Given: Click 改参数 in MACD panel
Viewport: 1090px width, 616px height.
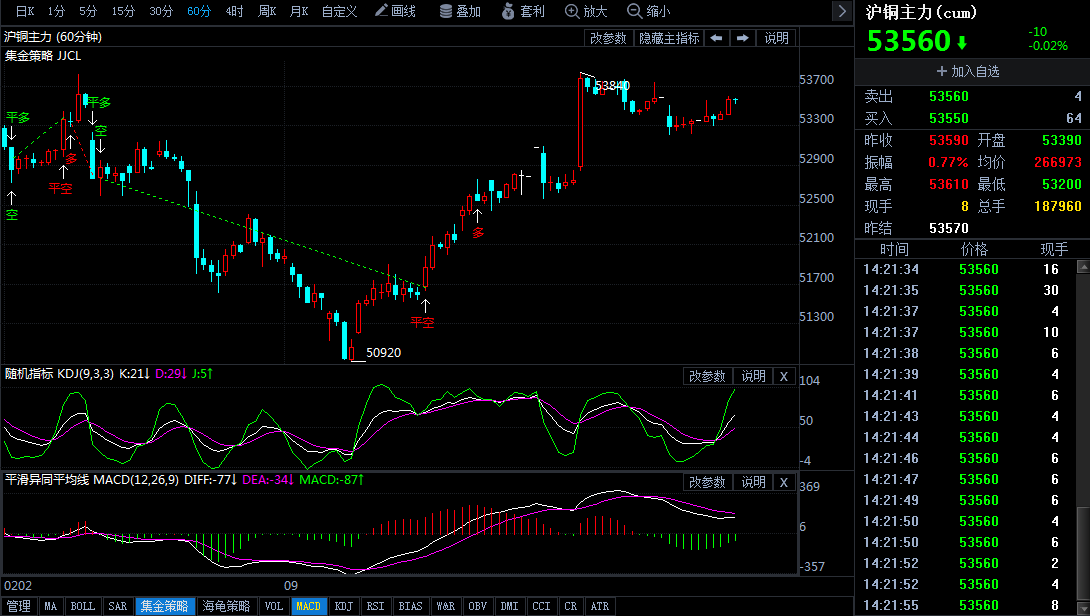Looking at the screenshot, I should tap(707, 483).
